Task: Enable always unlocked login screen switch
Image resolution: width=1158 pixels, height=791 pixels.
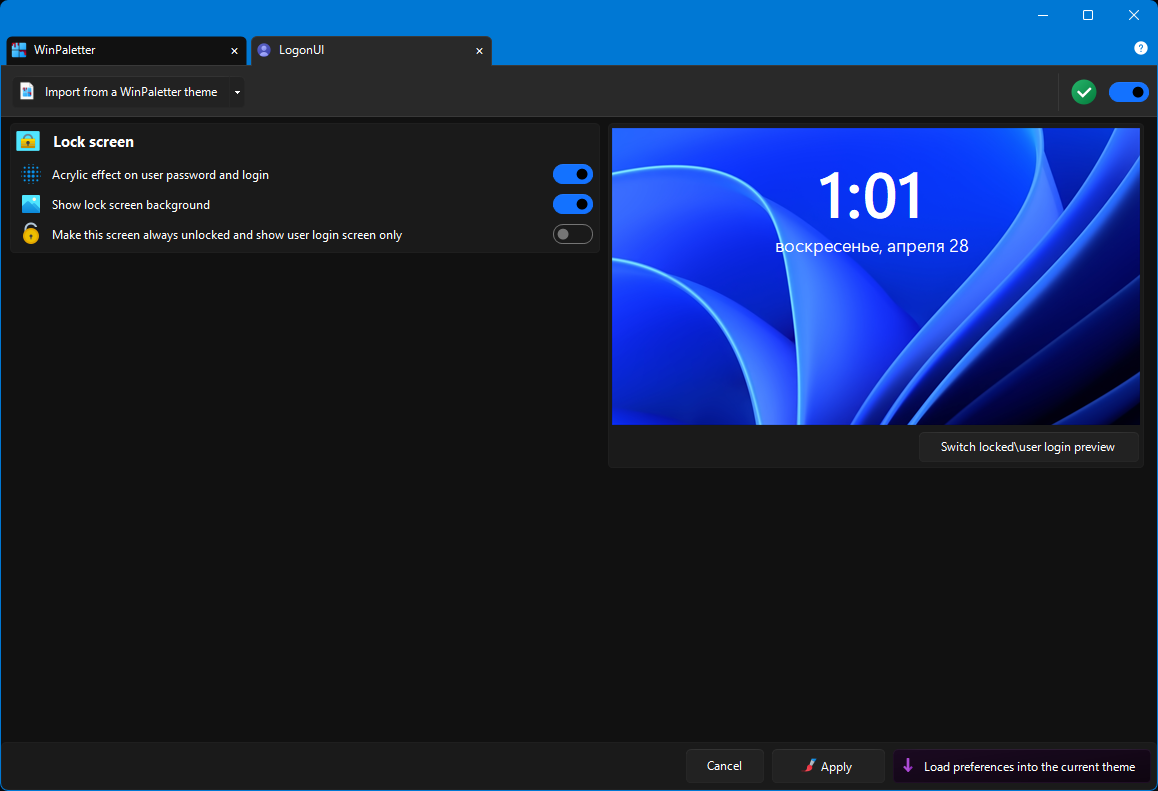Action: click(x=572, y=234)
